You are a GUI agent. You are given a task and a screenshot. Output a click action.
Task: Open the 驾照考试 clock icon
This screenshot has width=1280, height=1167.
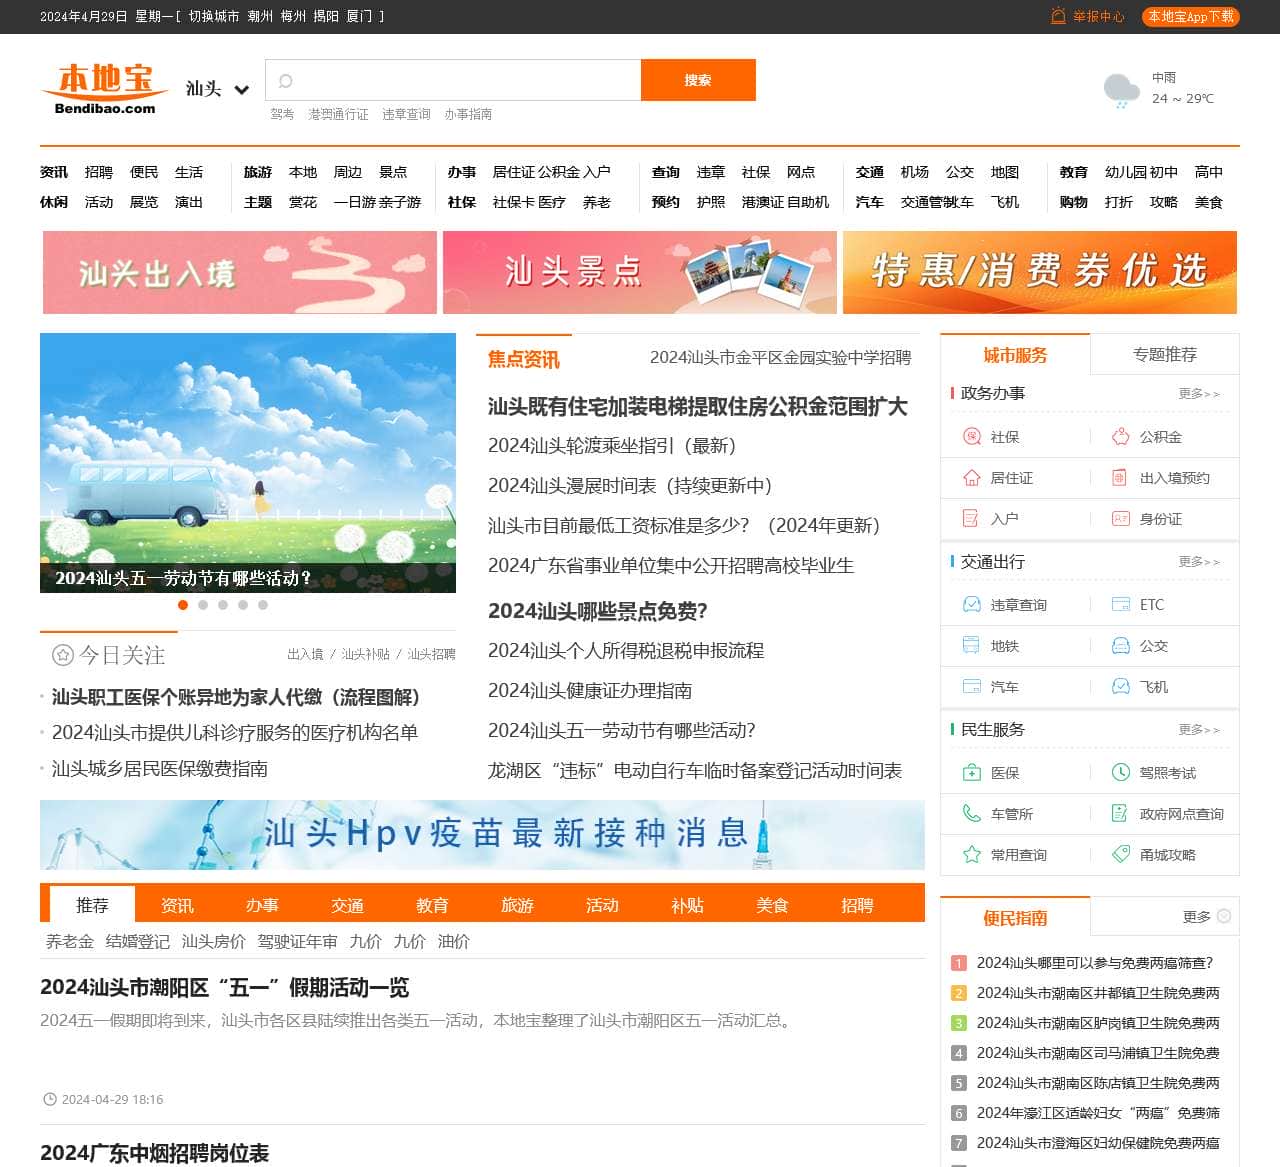point(1121,773)
